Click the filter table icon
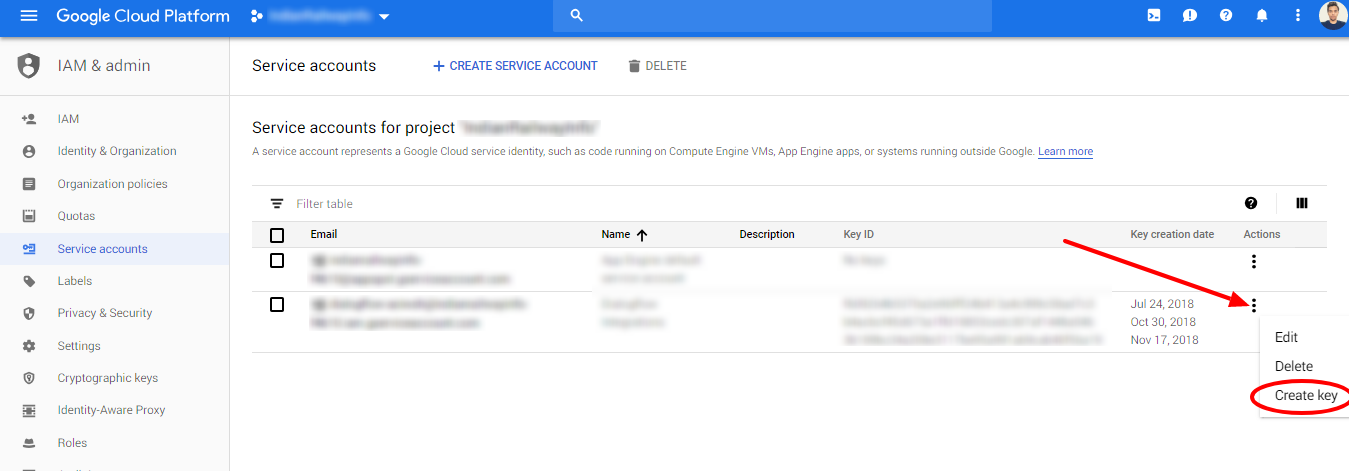Image resolution: width=1349 pixels, height=471 pixels. (277, 204)
